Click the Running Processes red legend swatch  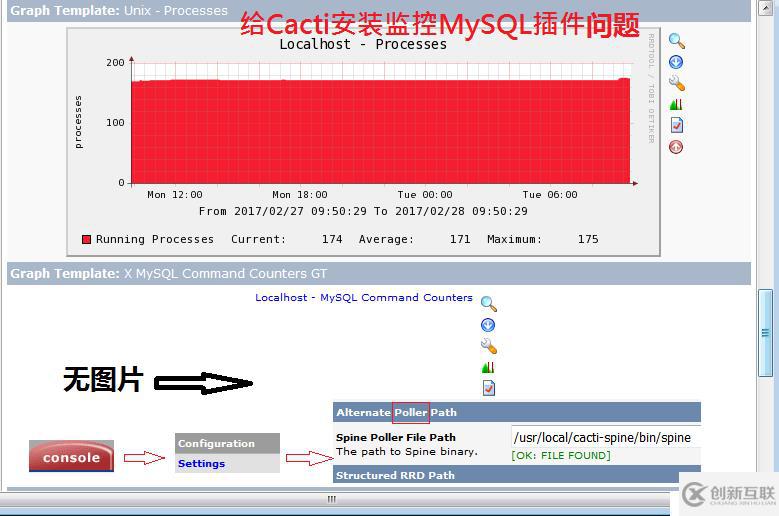point(86,239)
